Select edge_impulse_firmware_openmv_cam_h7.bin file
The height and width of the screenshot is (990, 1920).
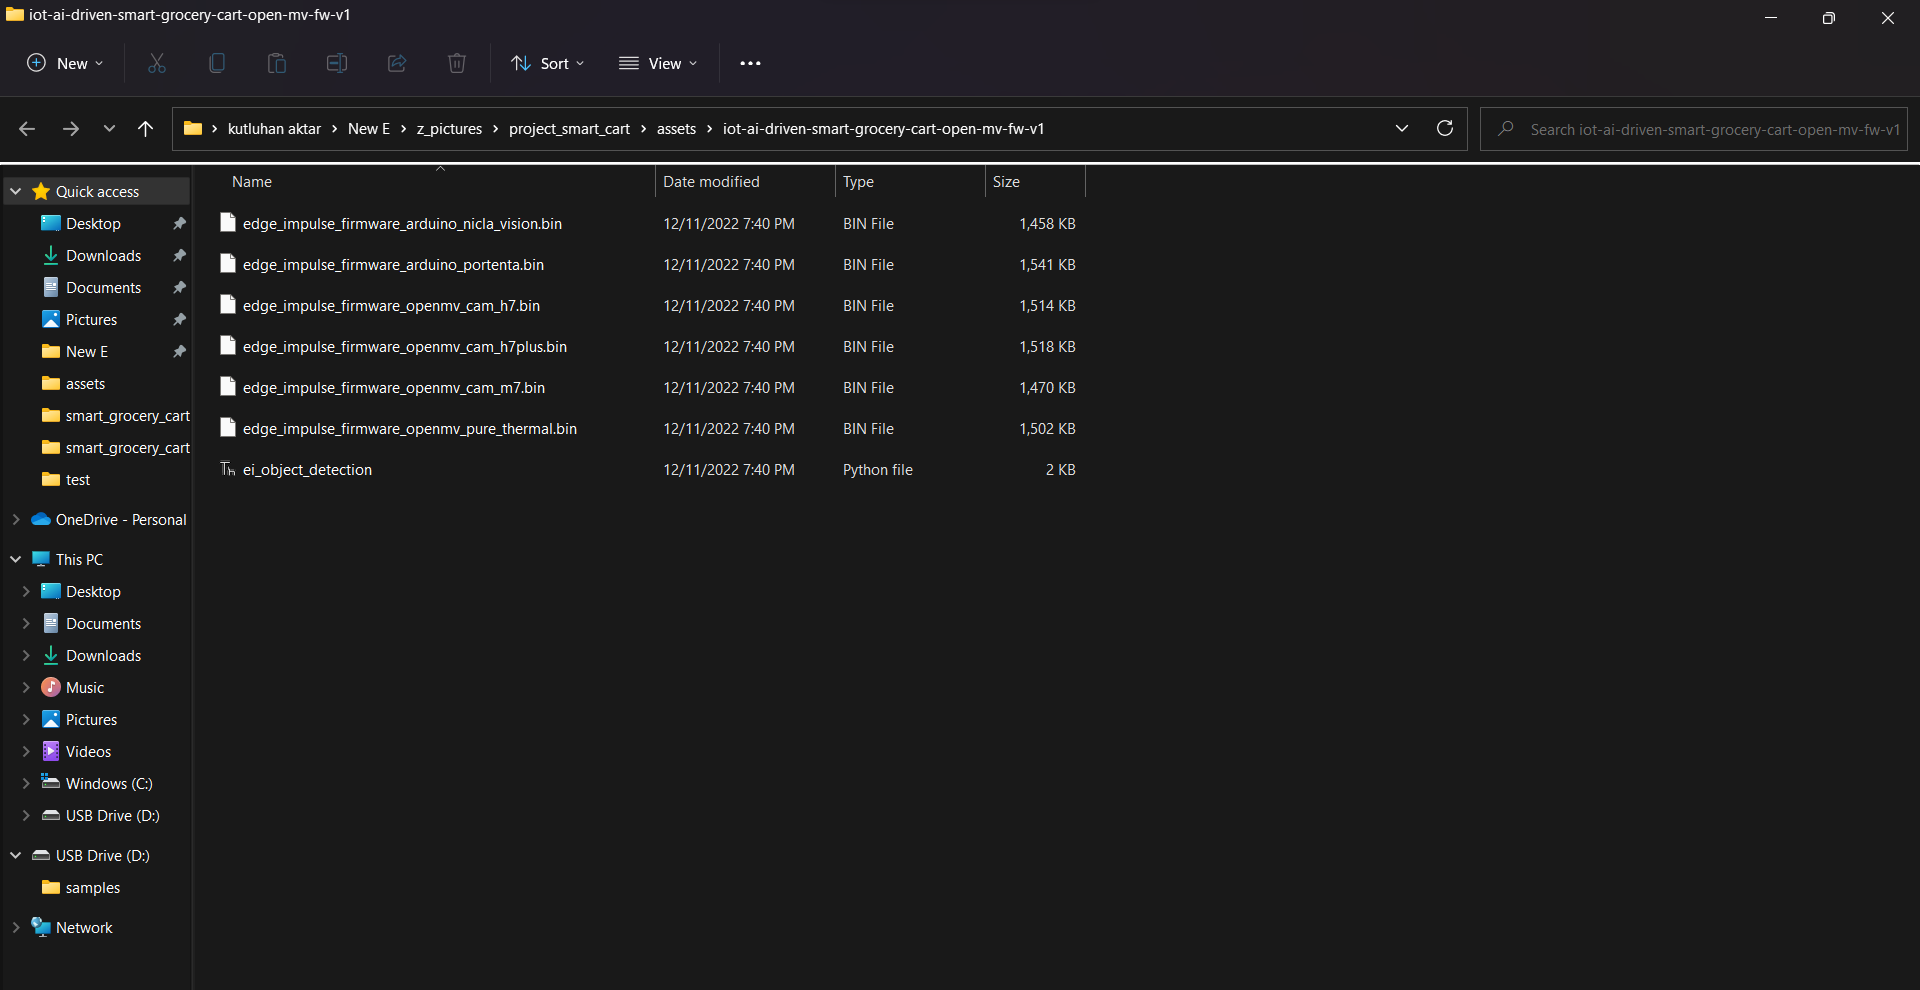click(x=391, y=305)
